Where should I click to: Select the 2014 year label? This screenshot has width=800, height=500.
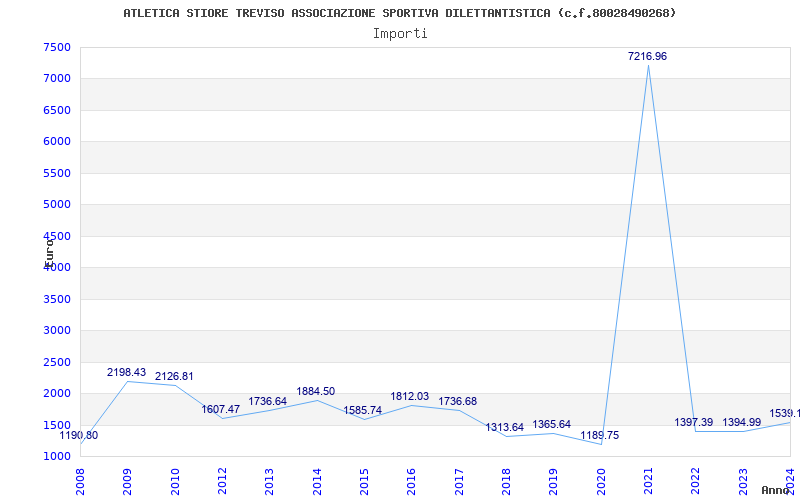(x=317, y=480)
